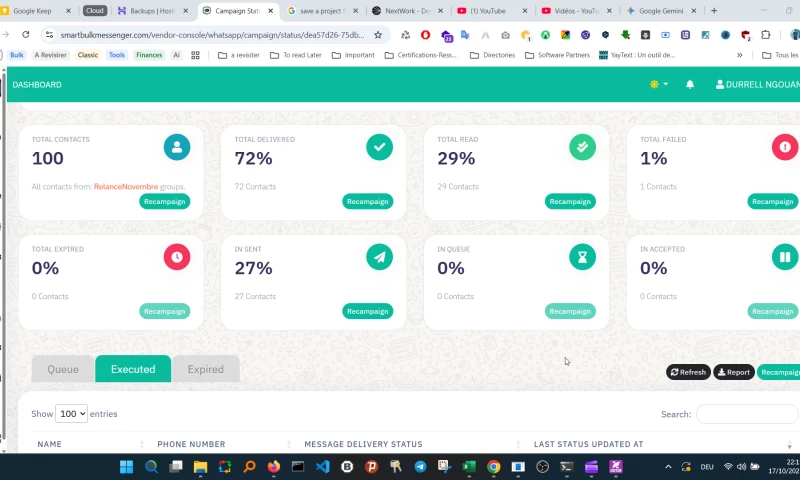Click the notification bell icon
This screenshot has height=480, width=800.
(690, 85)
